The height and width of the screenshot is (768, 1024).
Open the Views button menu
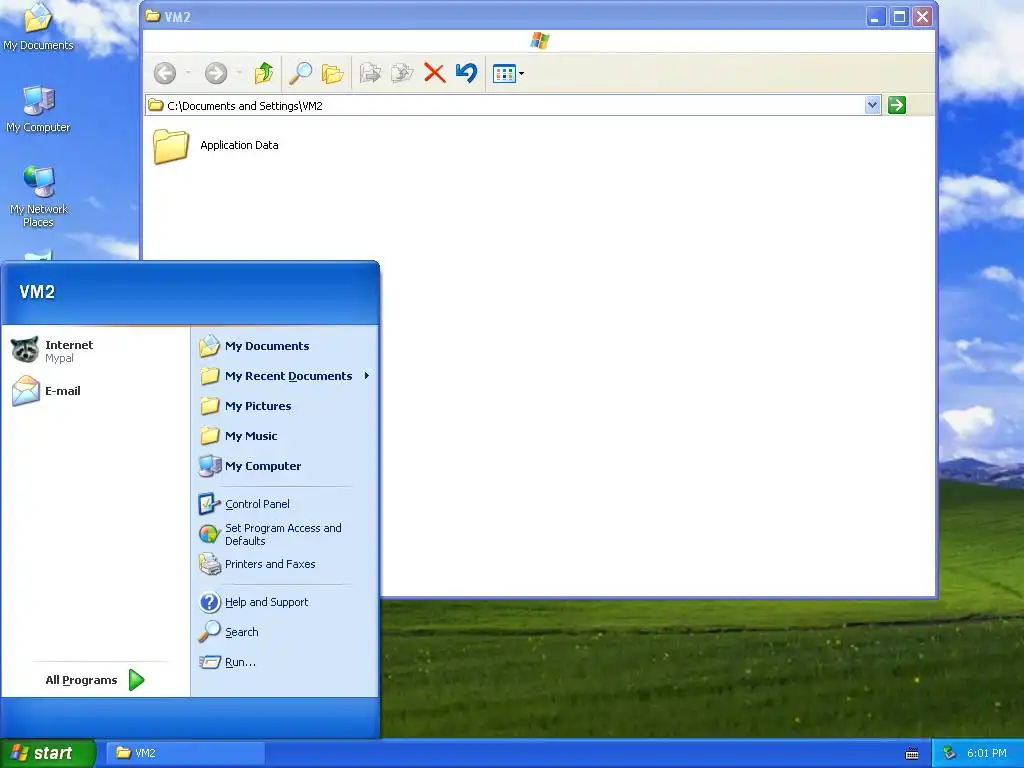coord(508,74)
